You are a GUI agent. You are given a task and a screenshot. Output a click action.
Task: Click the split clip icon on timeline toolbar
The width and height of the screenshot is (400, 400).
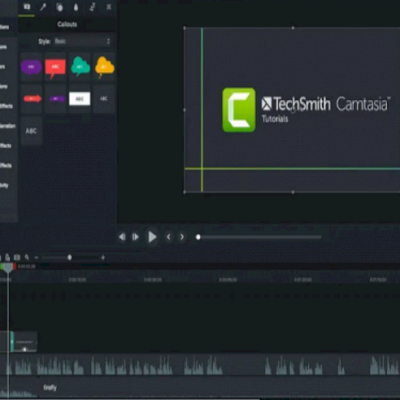(x=17, y=257)
